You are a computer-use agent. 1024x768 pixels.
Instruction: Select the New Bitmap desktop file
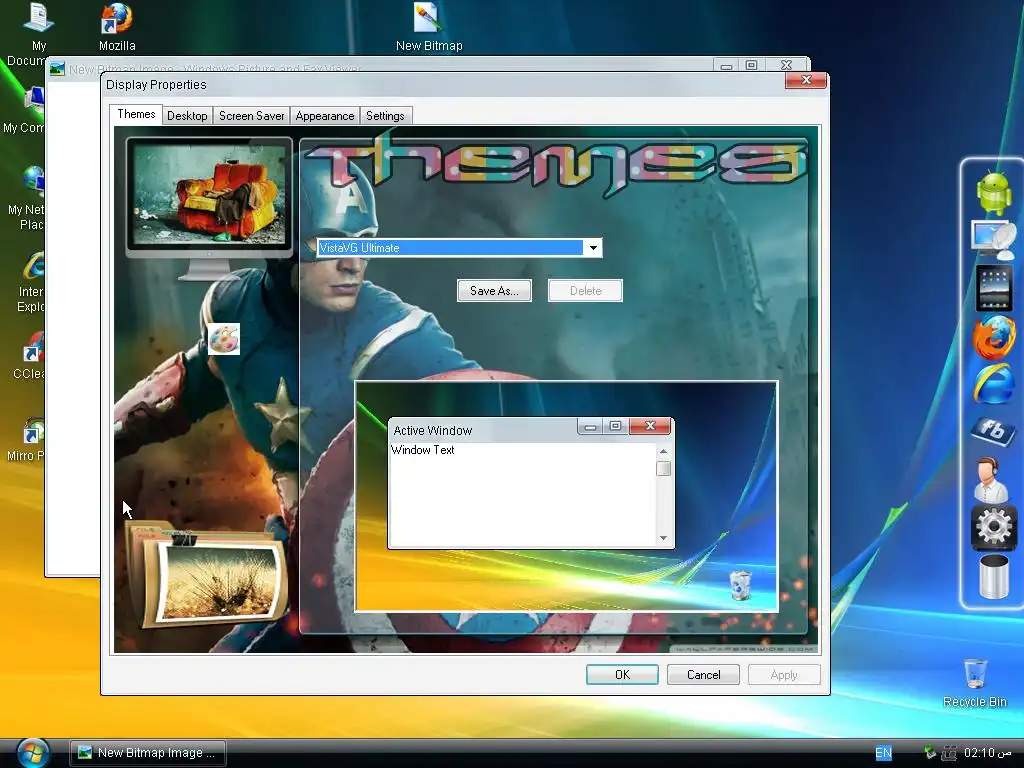coord(429,27)
